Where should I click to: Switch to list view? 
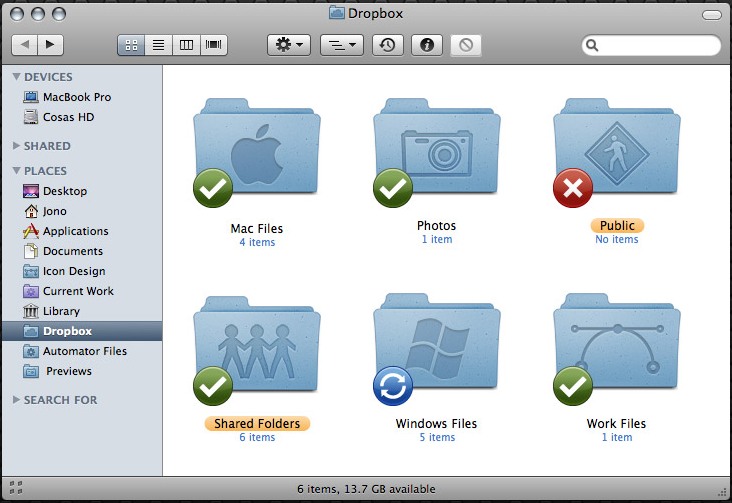click(x=159, y=45)
